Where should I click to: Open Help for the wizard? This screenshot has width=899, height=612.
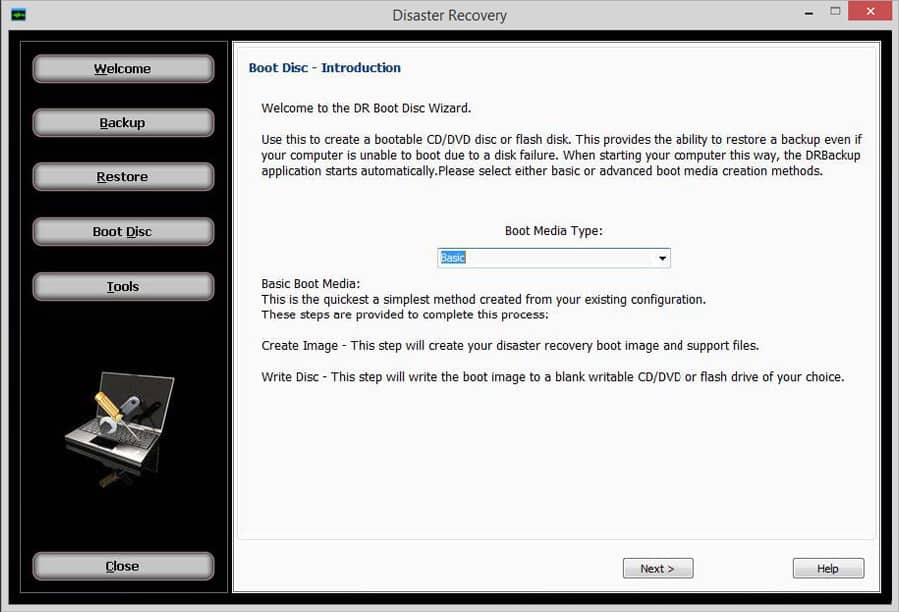pos(828,568)
